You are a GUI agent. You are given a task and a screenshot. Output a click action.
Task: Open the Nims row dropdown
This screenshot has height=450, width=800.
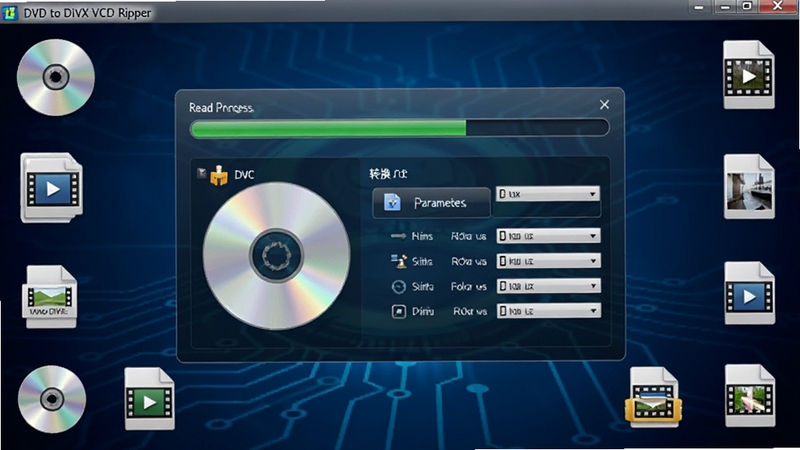[x=548, y=236]
